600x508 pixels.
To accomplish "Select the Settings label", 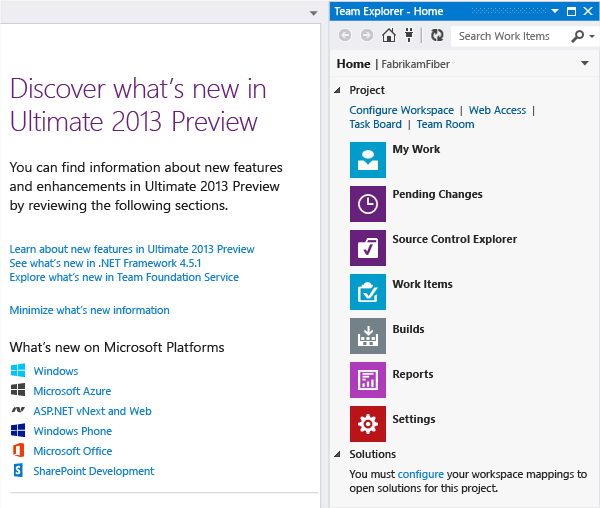I will [414, 419].
